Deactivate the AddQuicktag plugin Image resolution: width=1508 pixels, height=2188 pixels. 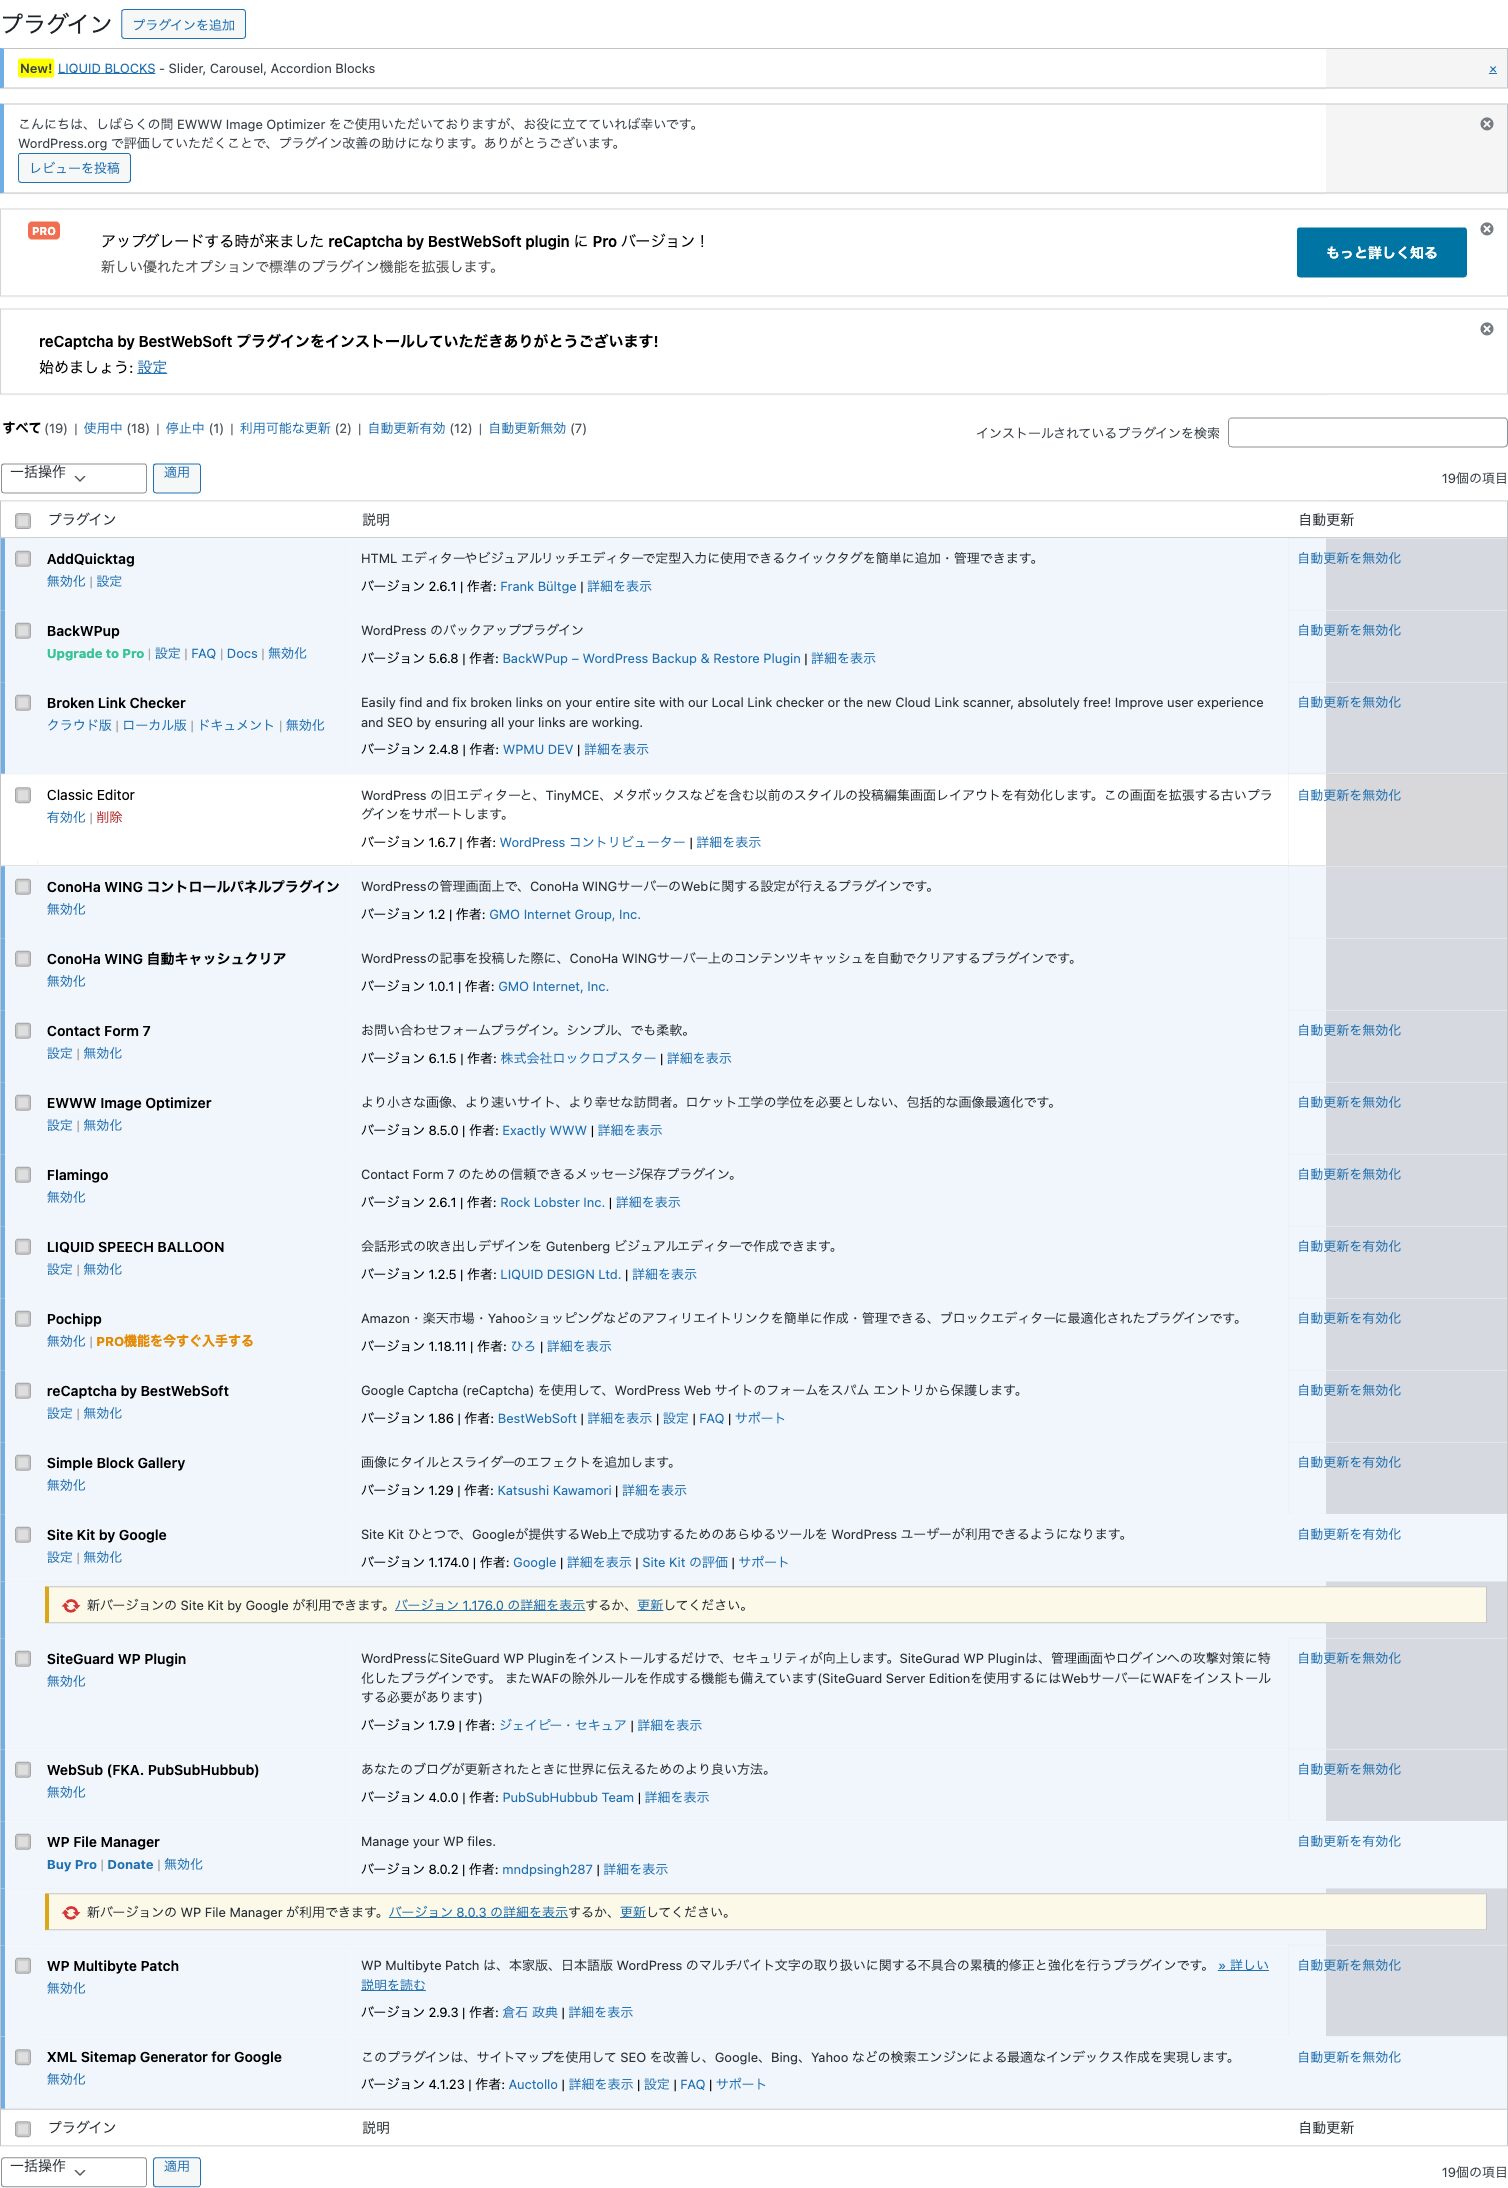coord(66,581)
